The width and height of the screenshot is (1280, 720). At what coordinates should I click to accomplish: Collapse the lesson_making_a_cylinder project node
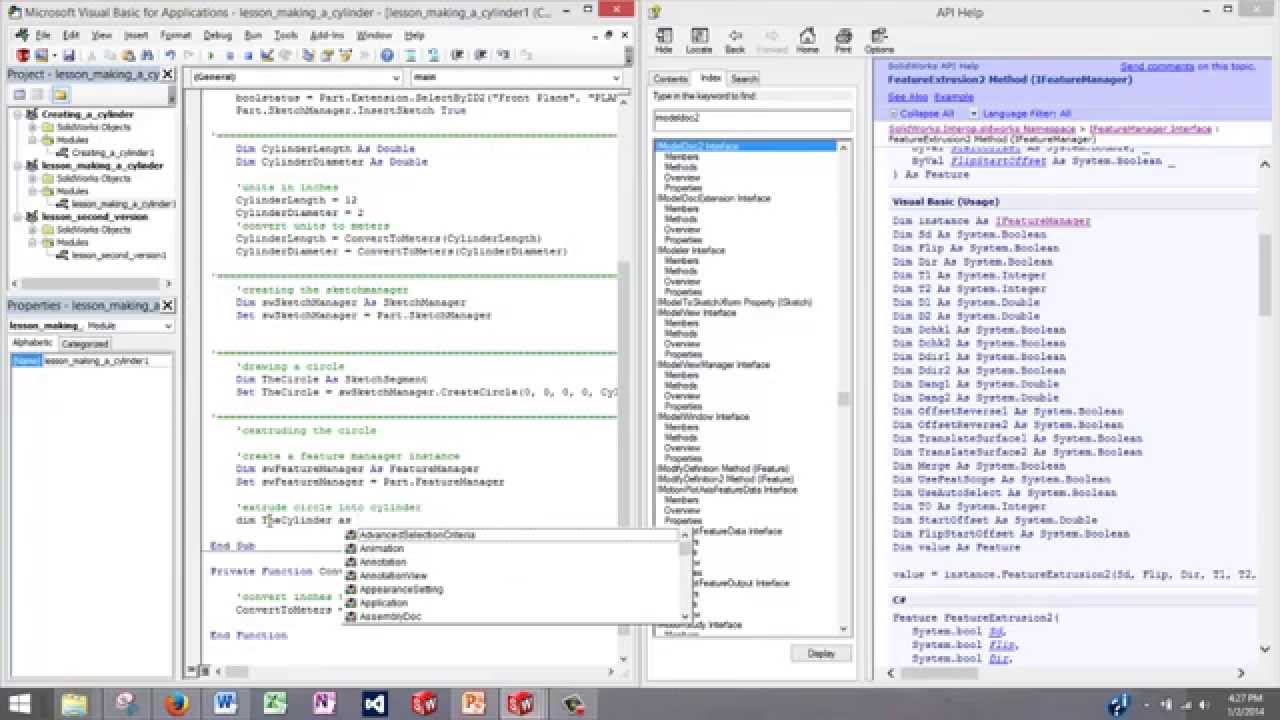19,166
